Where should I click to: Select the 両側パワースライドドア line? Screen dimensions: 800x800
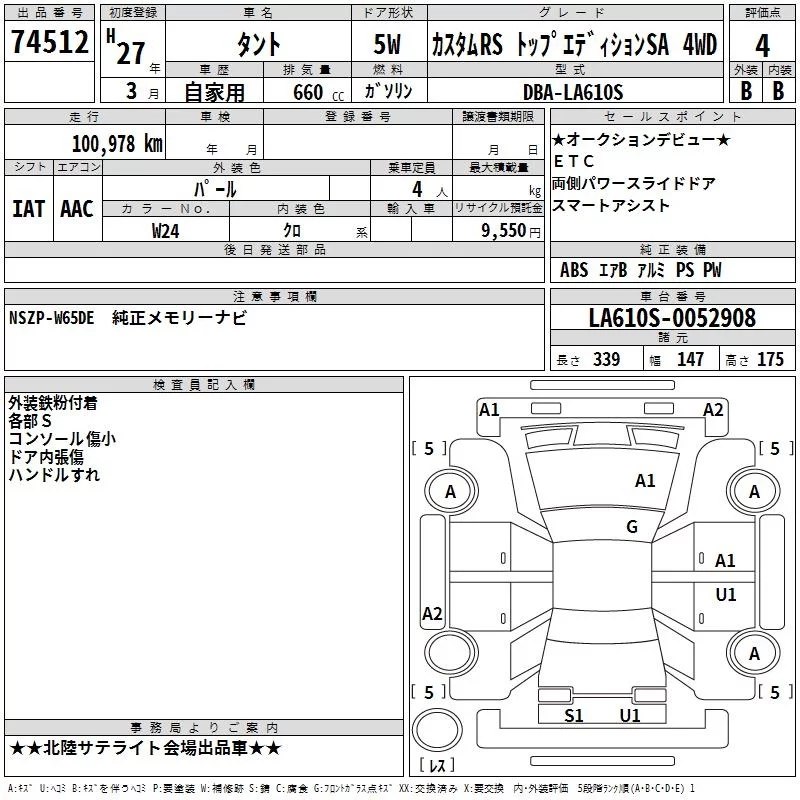pyautogui.click(x=634, y=183)
